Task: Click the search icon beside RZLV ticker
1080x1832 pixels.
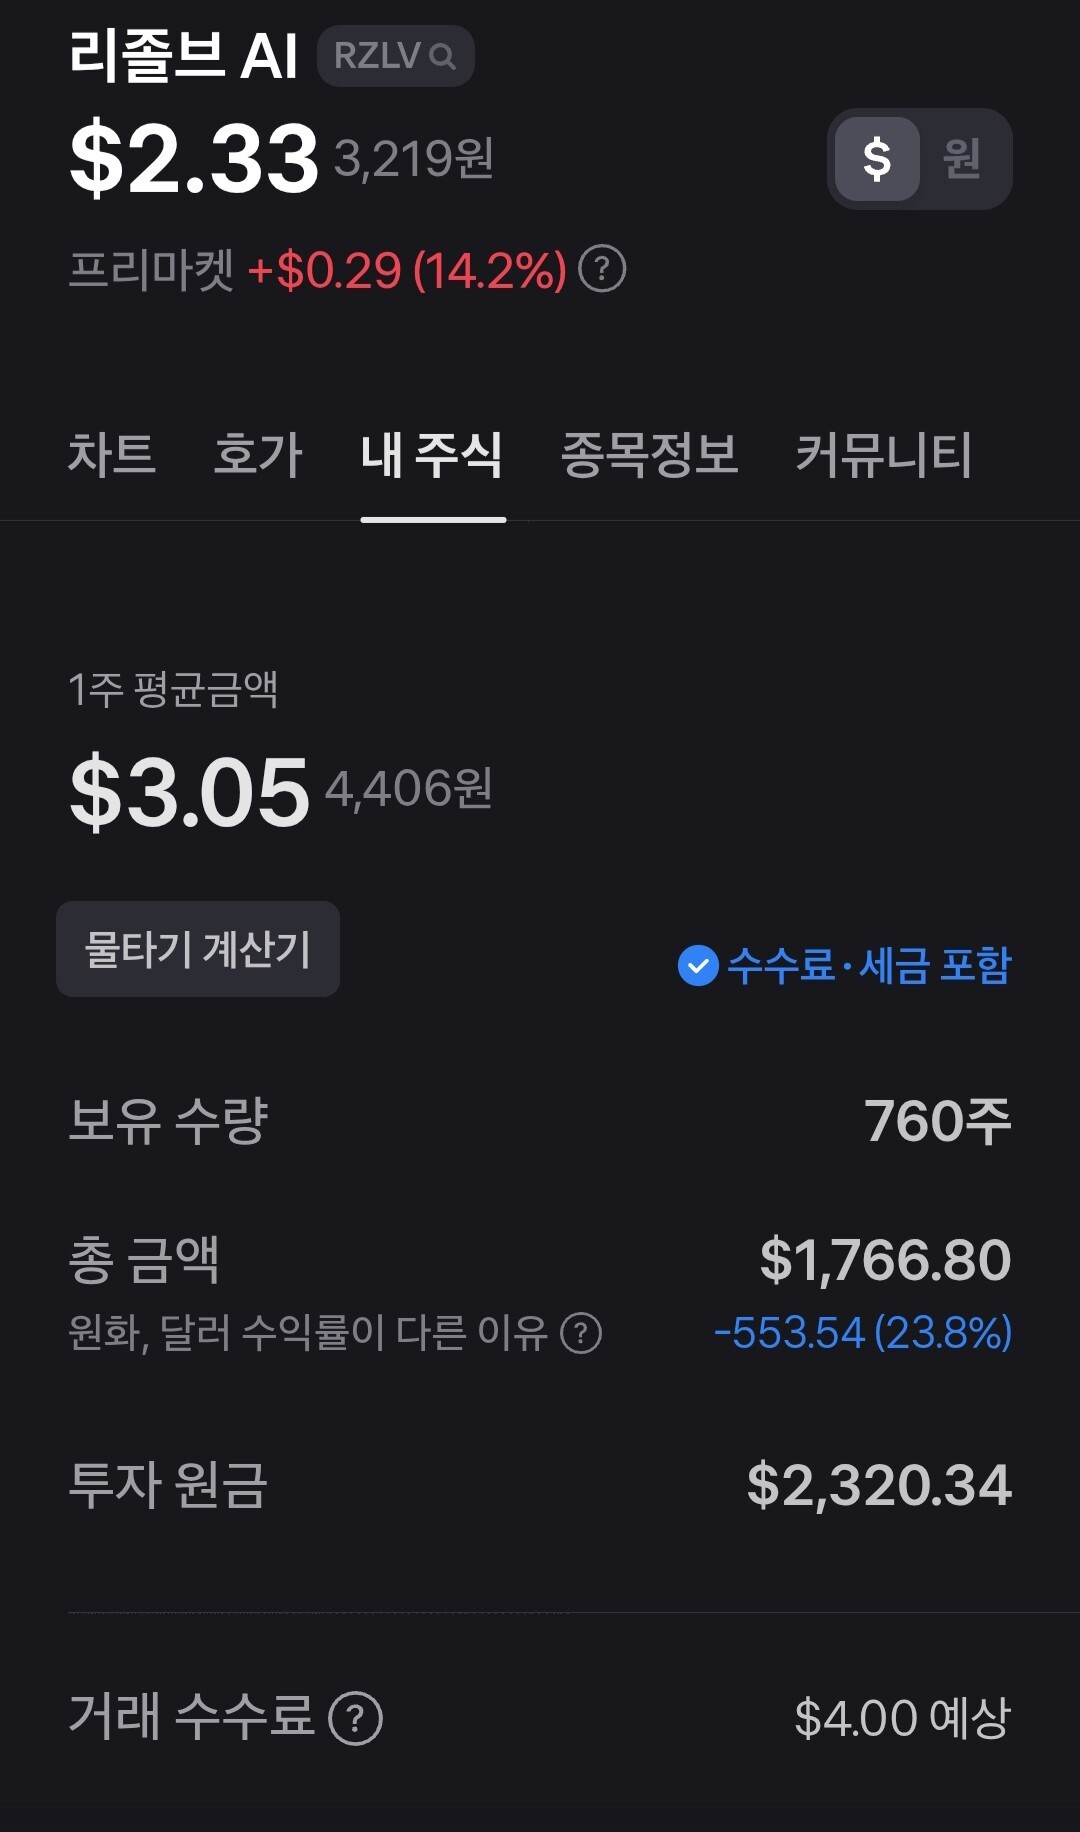Action: (442, 57)
